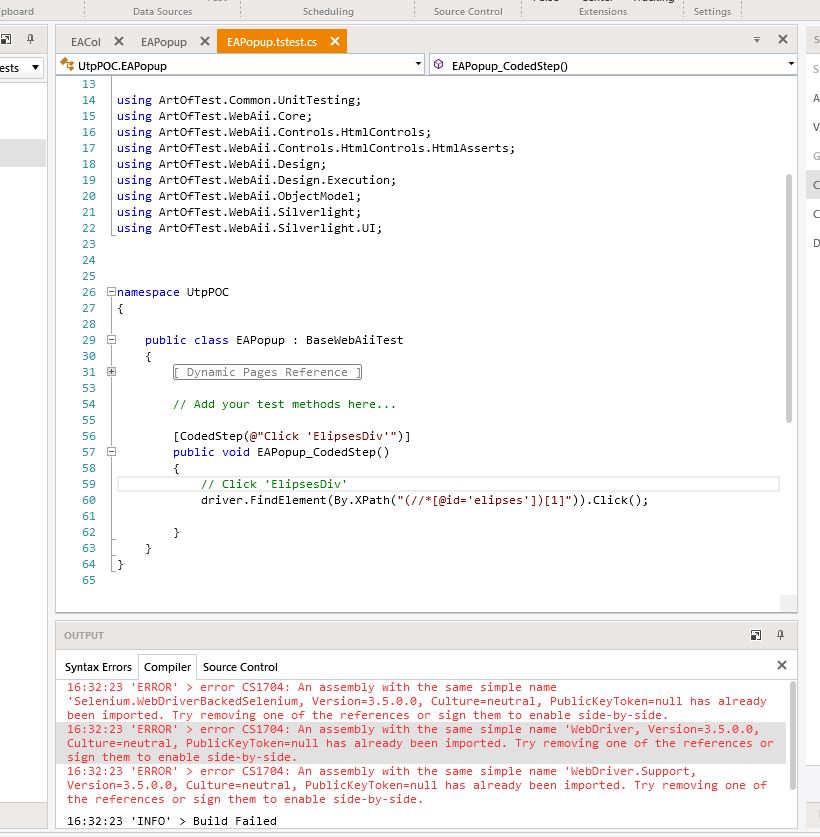Collapse the UtpPOC namespace block
The image size is (820, 837).
coord(111,292)
